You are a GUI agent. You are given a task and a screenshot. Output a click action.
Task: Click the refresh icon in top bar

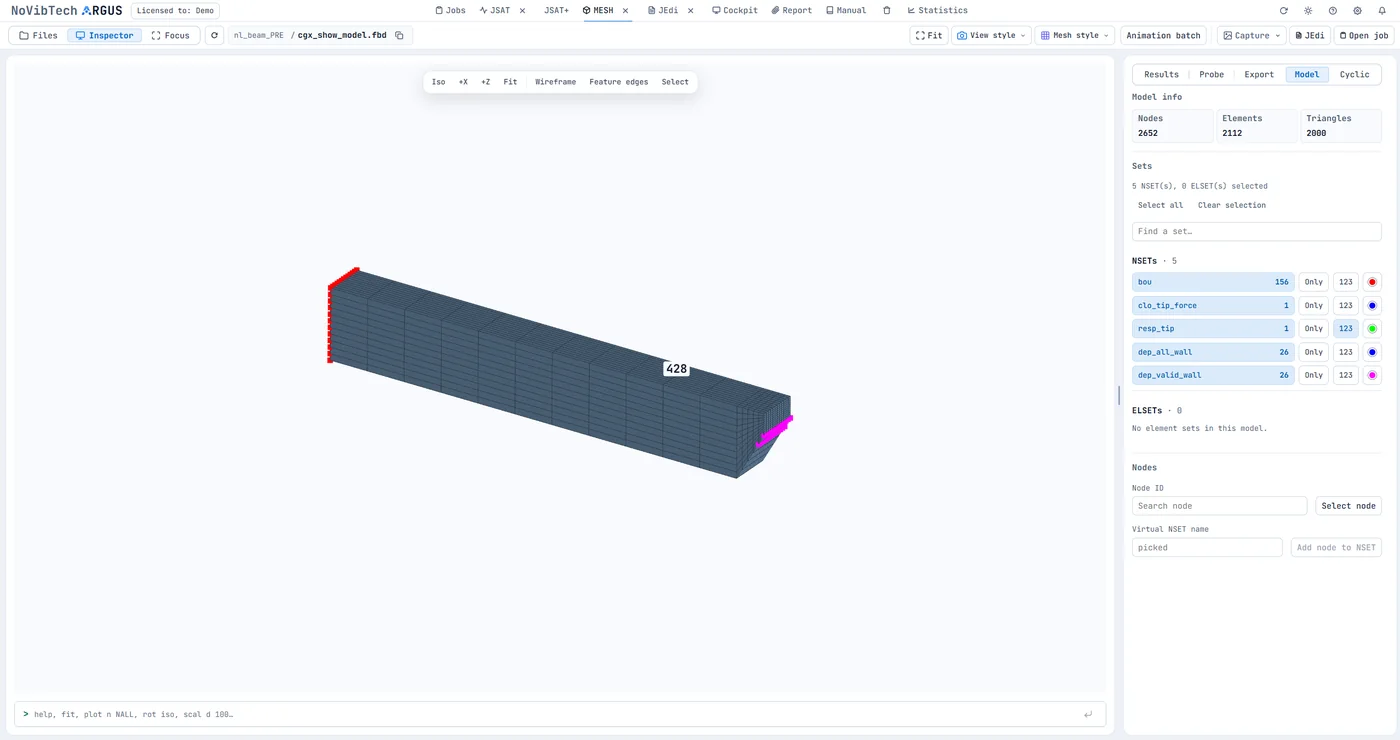pos(1284,11)
